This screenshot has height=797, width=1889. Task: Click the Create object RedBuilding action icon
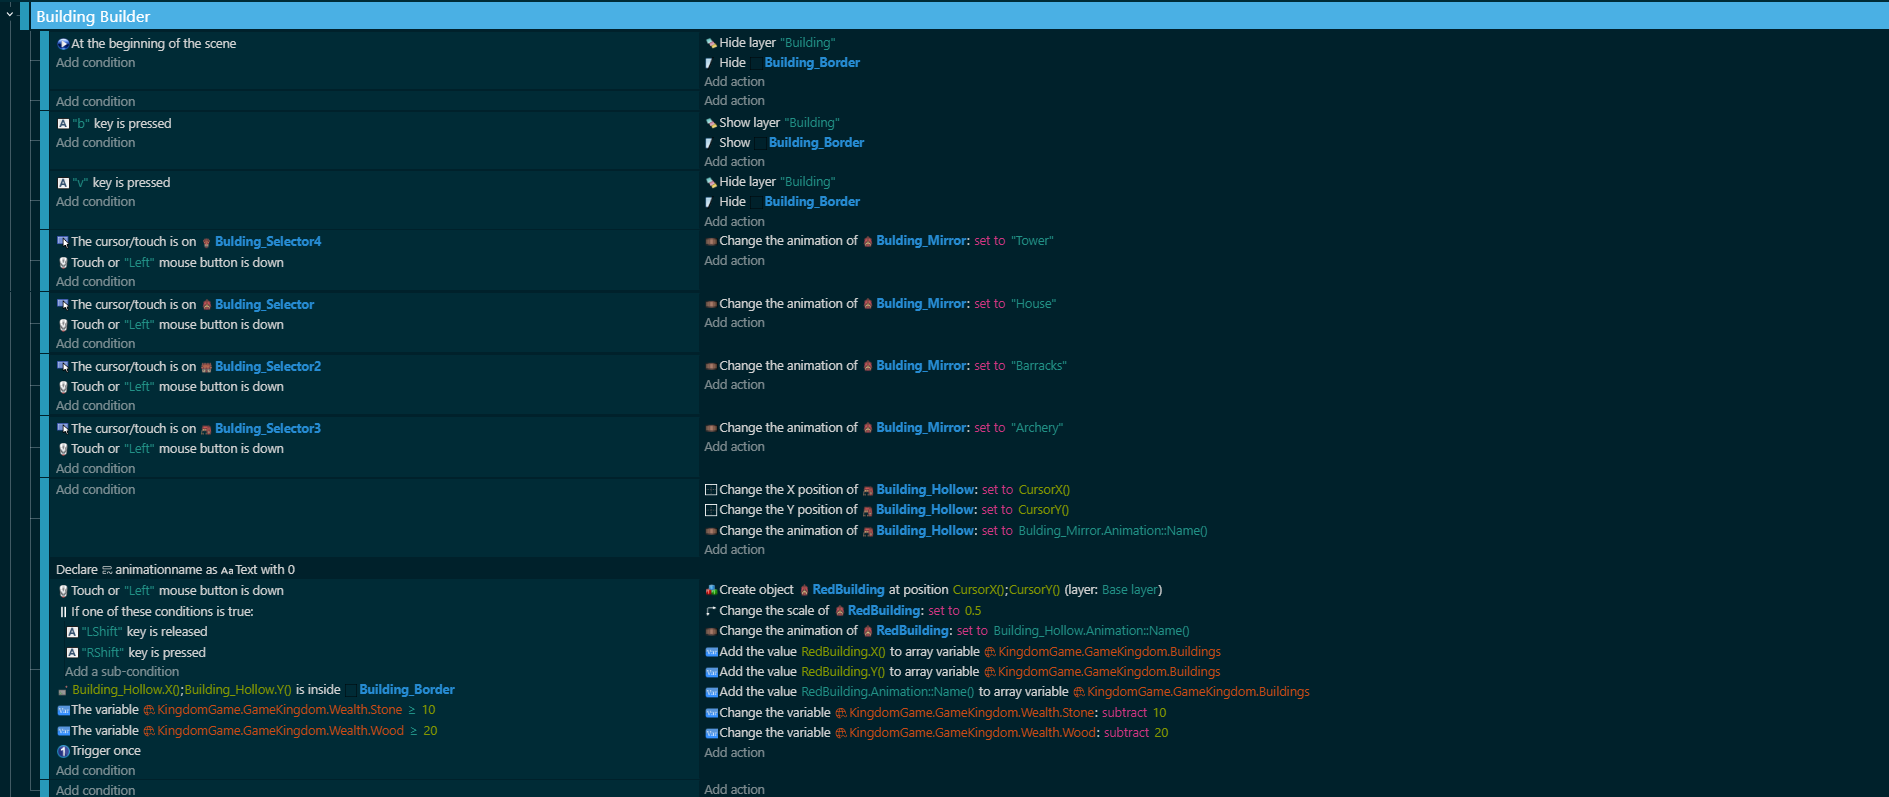711,590
